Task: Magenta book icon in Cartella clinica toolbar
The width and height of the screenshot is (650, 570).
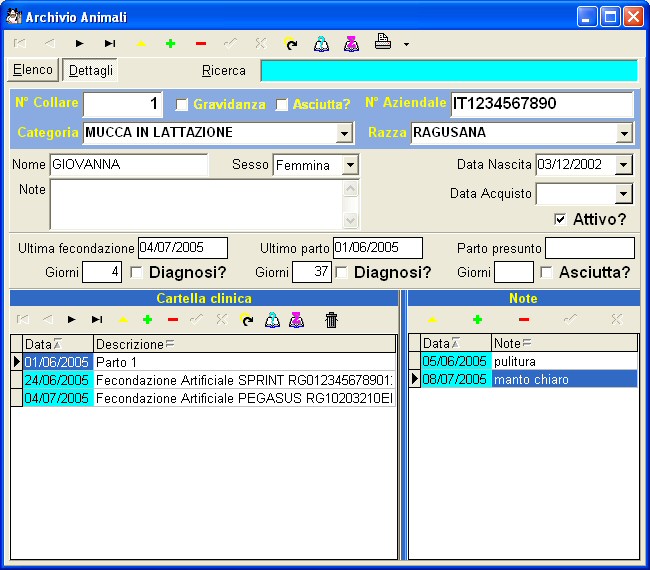Action: click(x=296, y=320)
